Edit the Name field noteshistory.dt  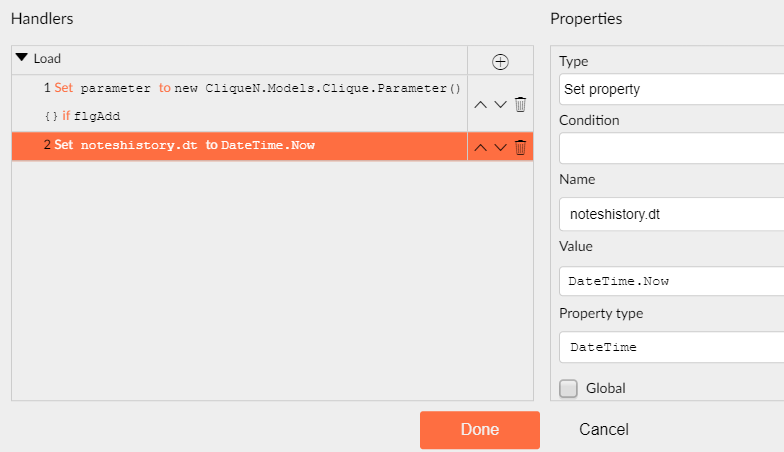point(672,214)
